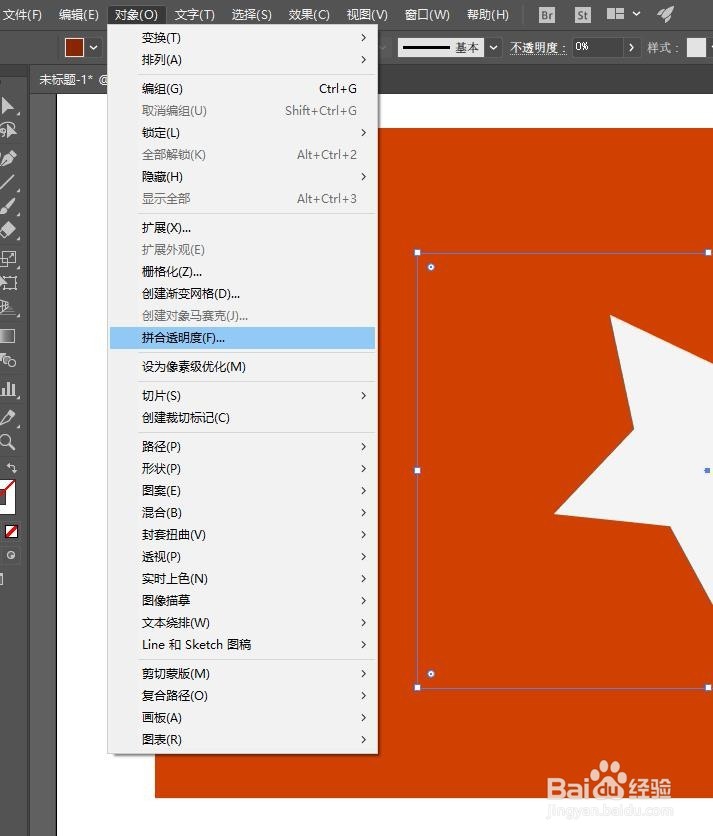Click the stroke/fill box in toolbar
Screen dimensions: 713x836
click(x=7, y=497)
